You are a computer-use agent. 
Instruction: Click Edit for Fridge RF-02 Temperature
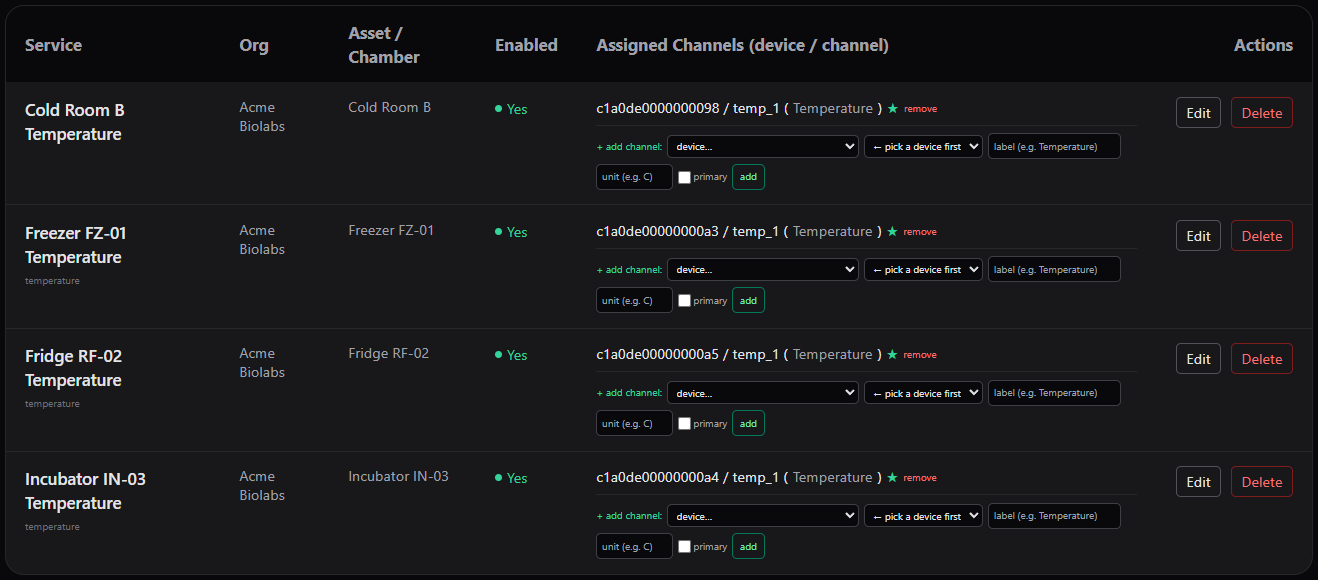tap(1198, 359)
